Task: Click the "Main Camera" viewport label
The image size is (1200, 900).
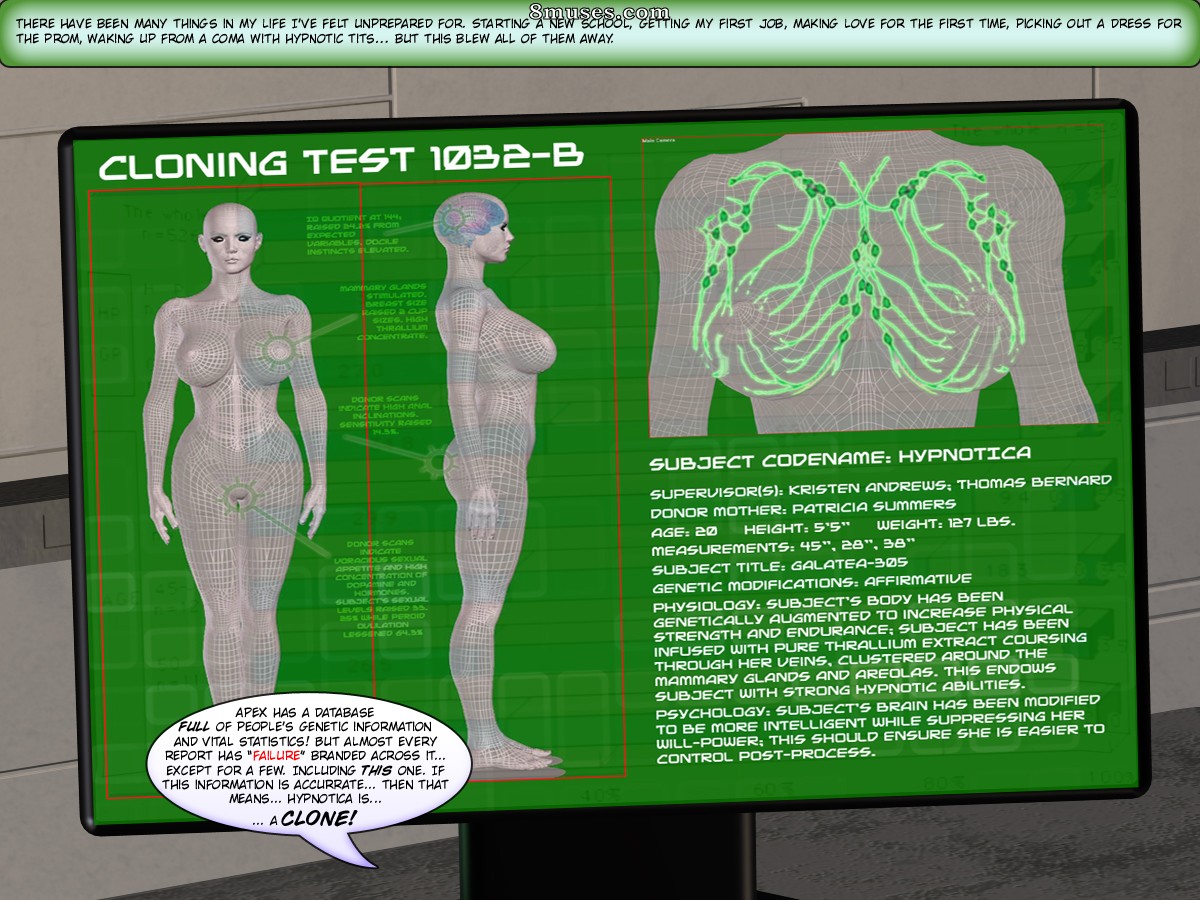Action: tap(658, 140)
